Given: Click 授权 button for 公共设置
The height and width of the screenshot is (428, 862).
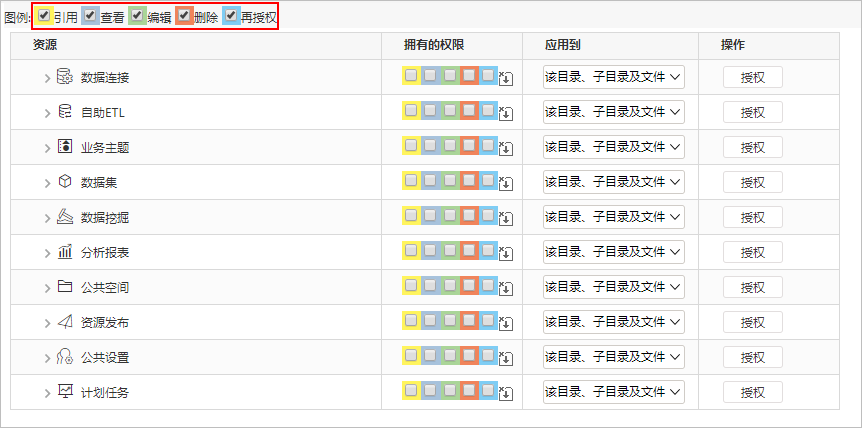Looking at the screenshot, I should tap(753, 358).
